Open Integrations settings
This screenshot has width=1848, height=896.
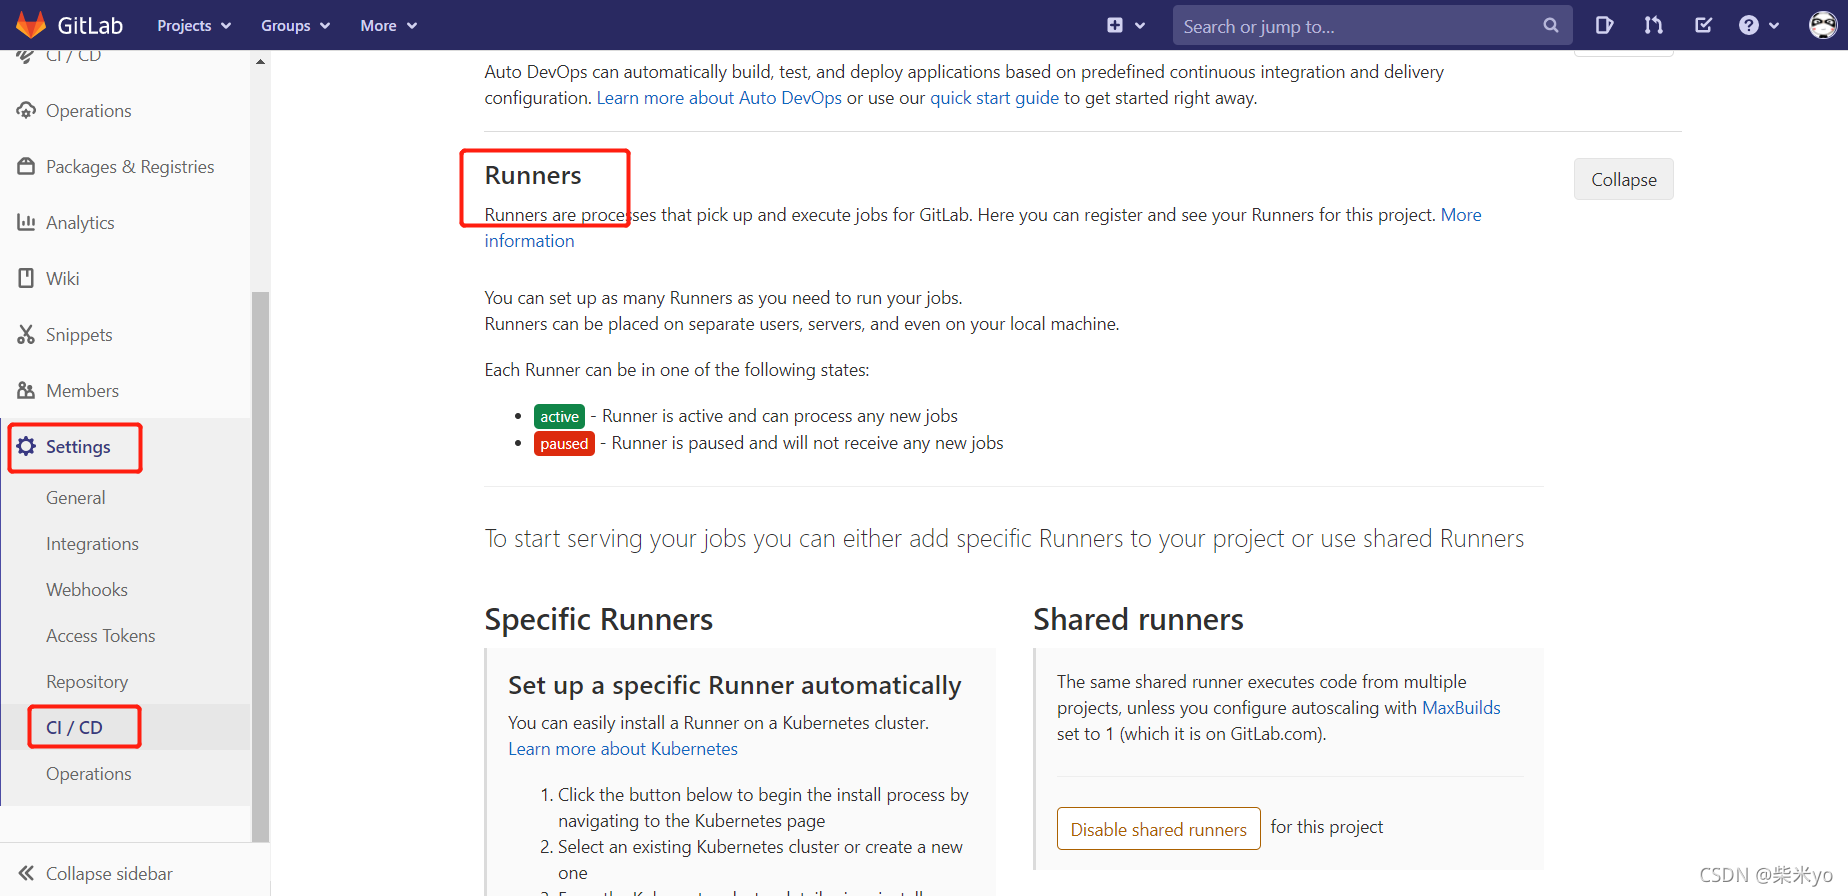(x=92, y=544)
